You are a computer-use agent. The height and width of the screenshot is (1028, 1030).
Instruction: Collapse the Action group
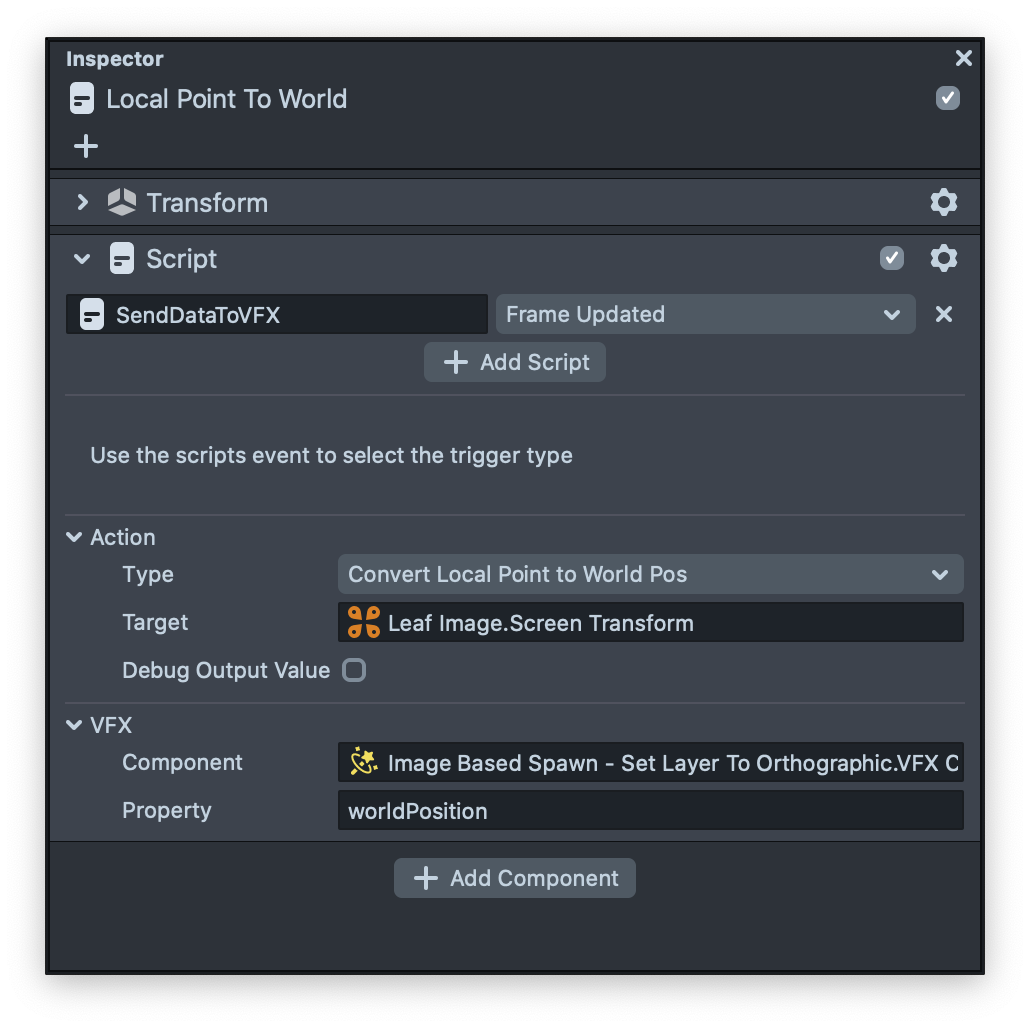click(74, 537)
